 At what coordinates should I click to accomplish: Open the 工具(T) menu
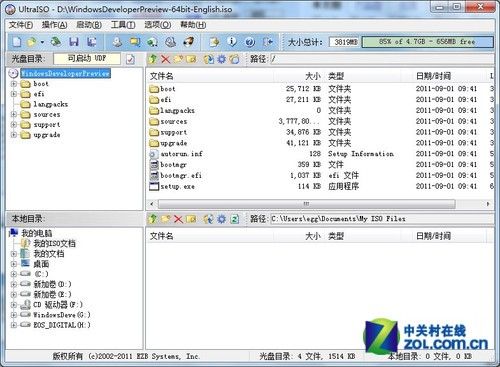[123, 25]
